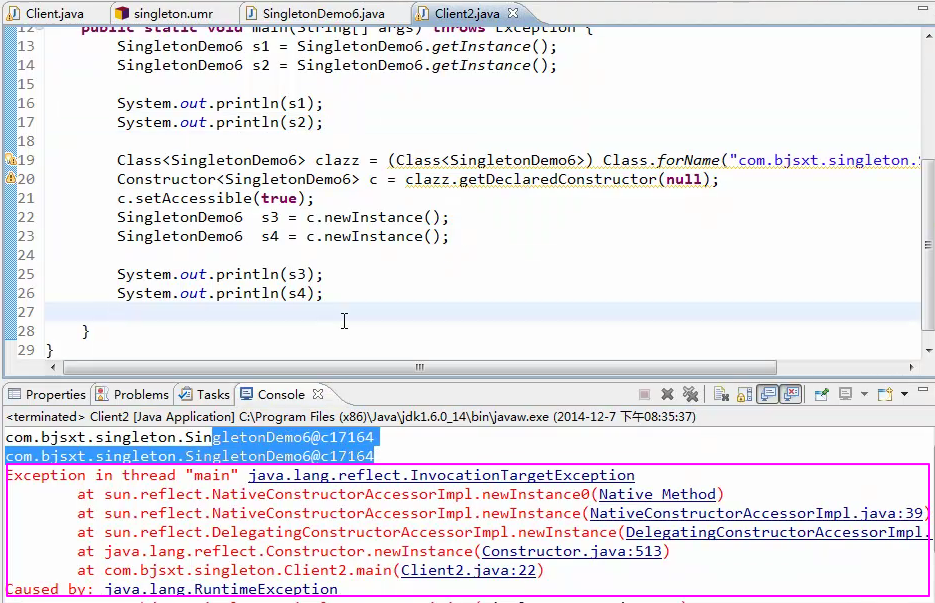Place cursor on empty line 27 in editor
This screenshot has height=603, width=935.
coord(400,312)
